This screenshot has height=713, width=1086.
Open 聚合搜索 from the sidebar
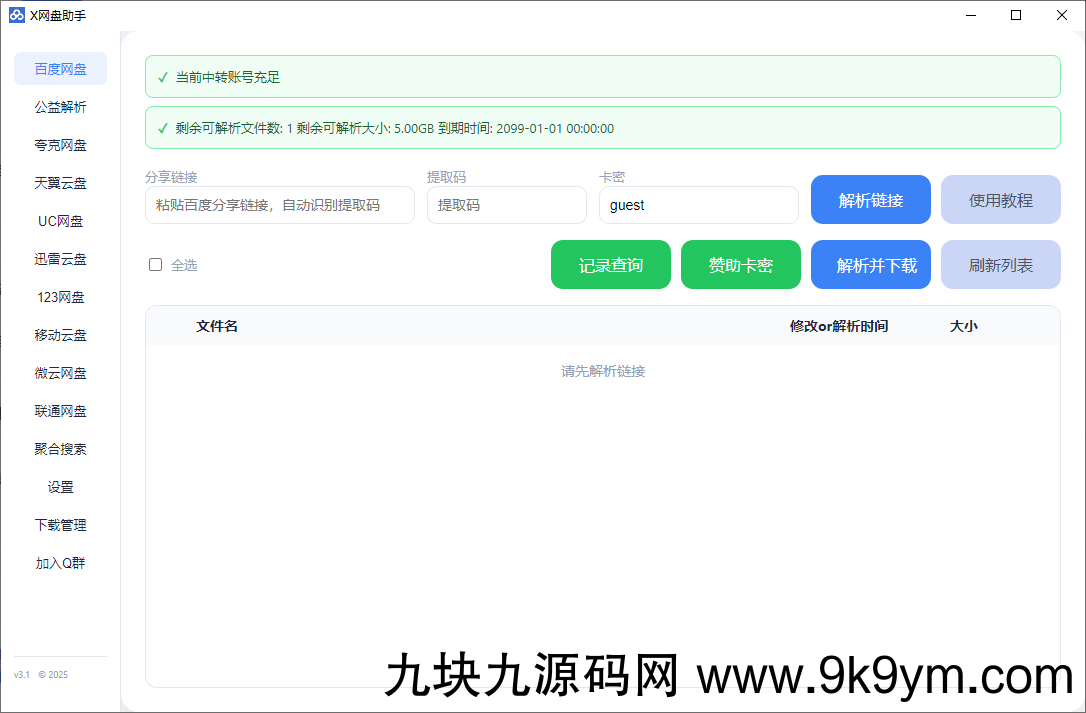(60, 449)
